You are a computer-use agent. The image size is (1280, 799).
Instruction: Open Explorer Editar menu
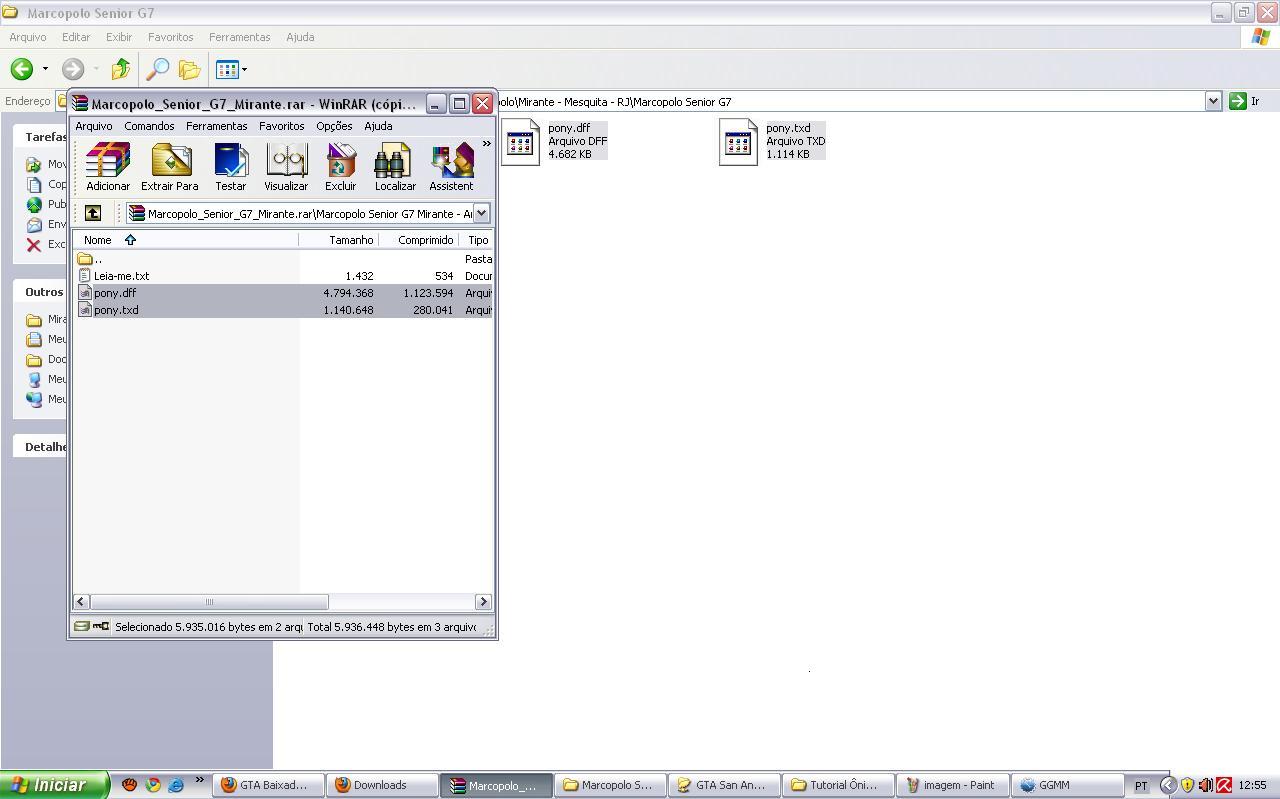click(76, 37)
